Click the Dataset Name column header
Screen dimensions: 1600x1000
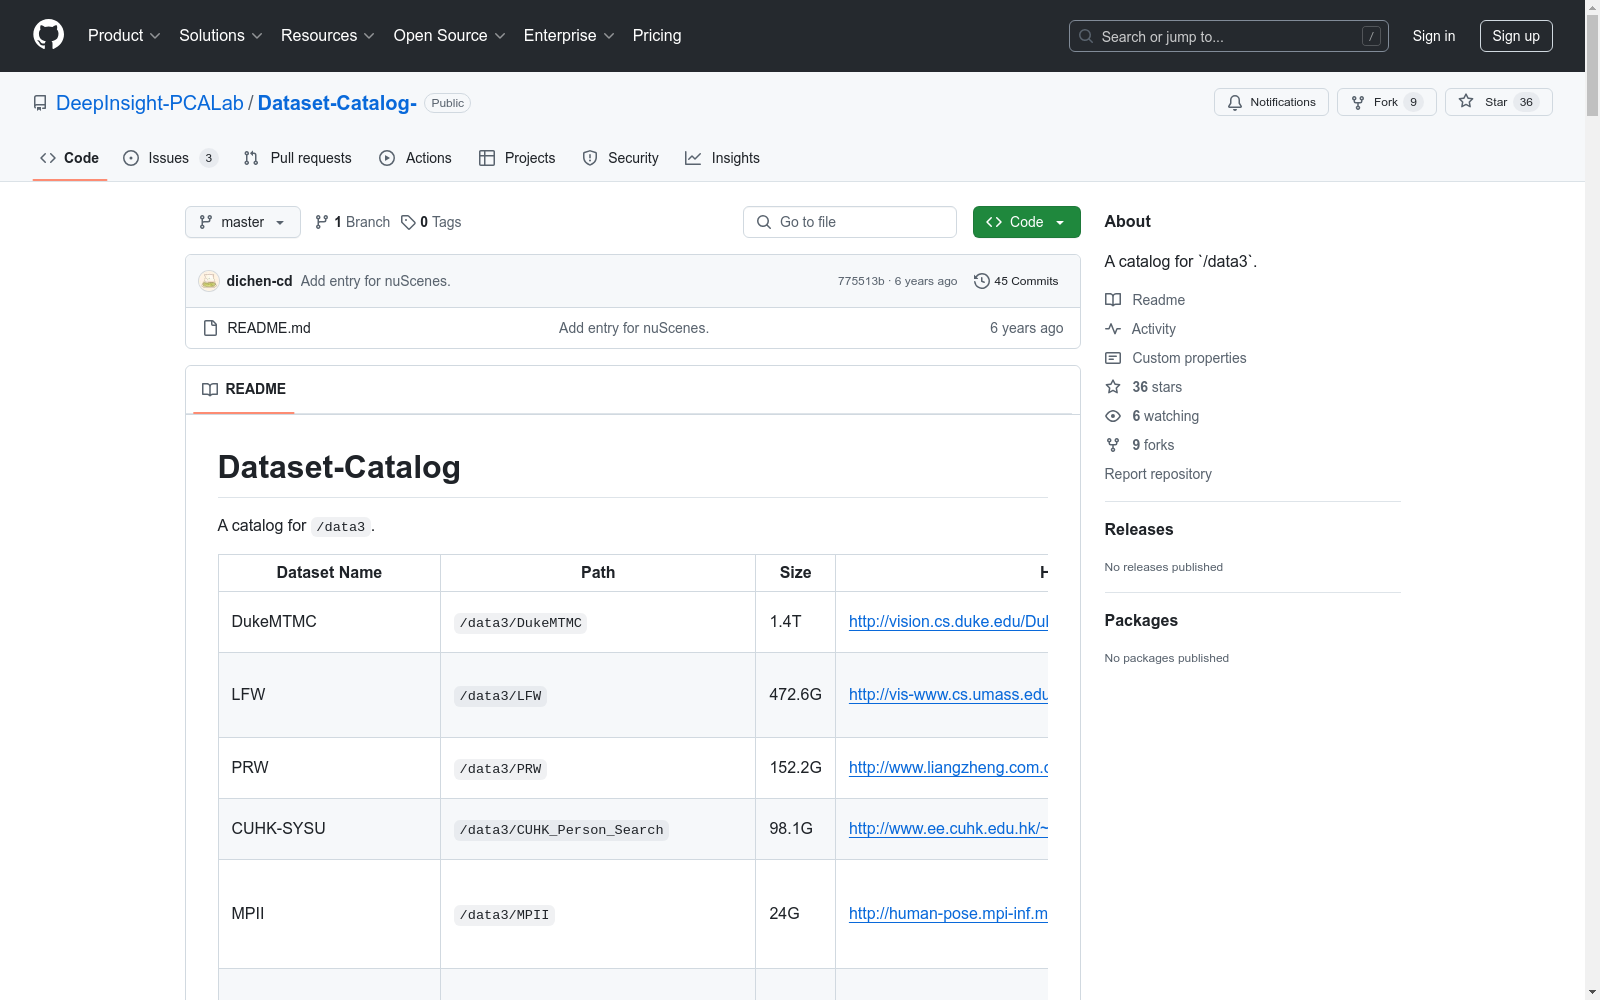(329, 573)
